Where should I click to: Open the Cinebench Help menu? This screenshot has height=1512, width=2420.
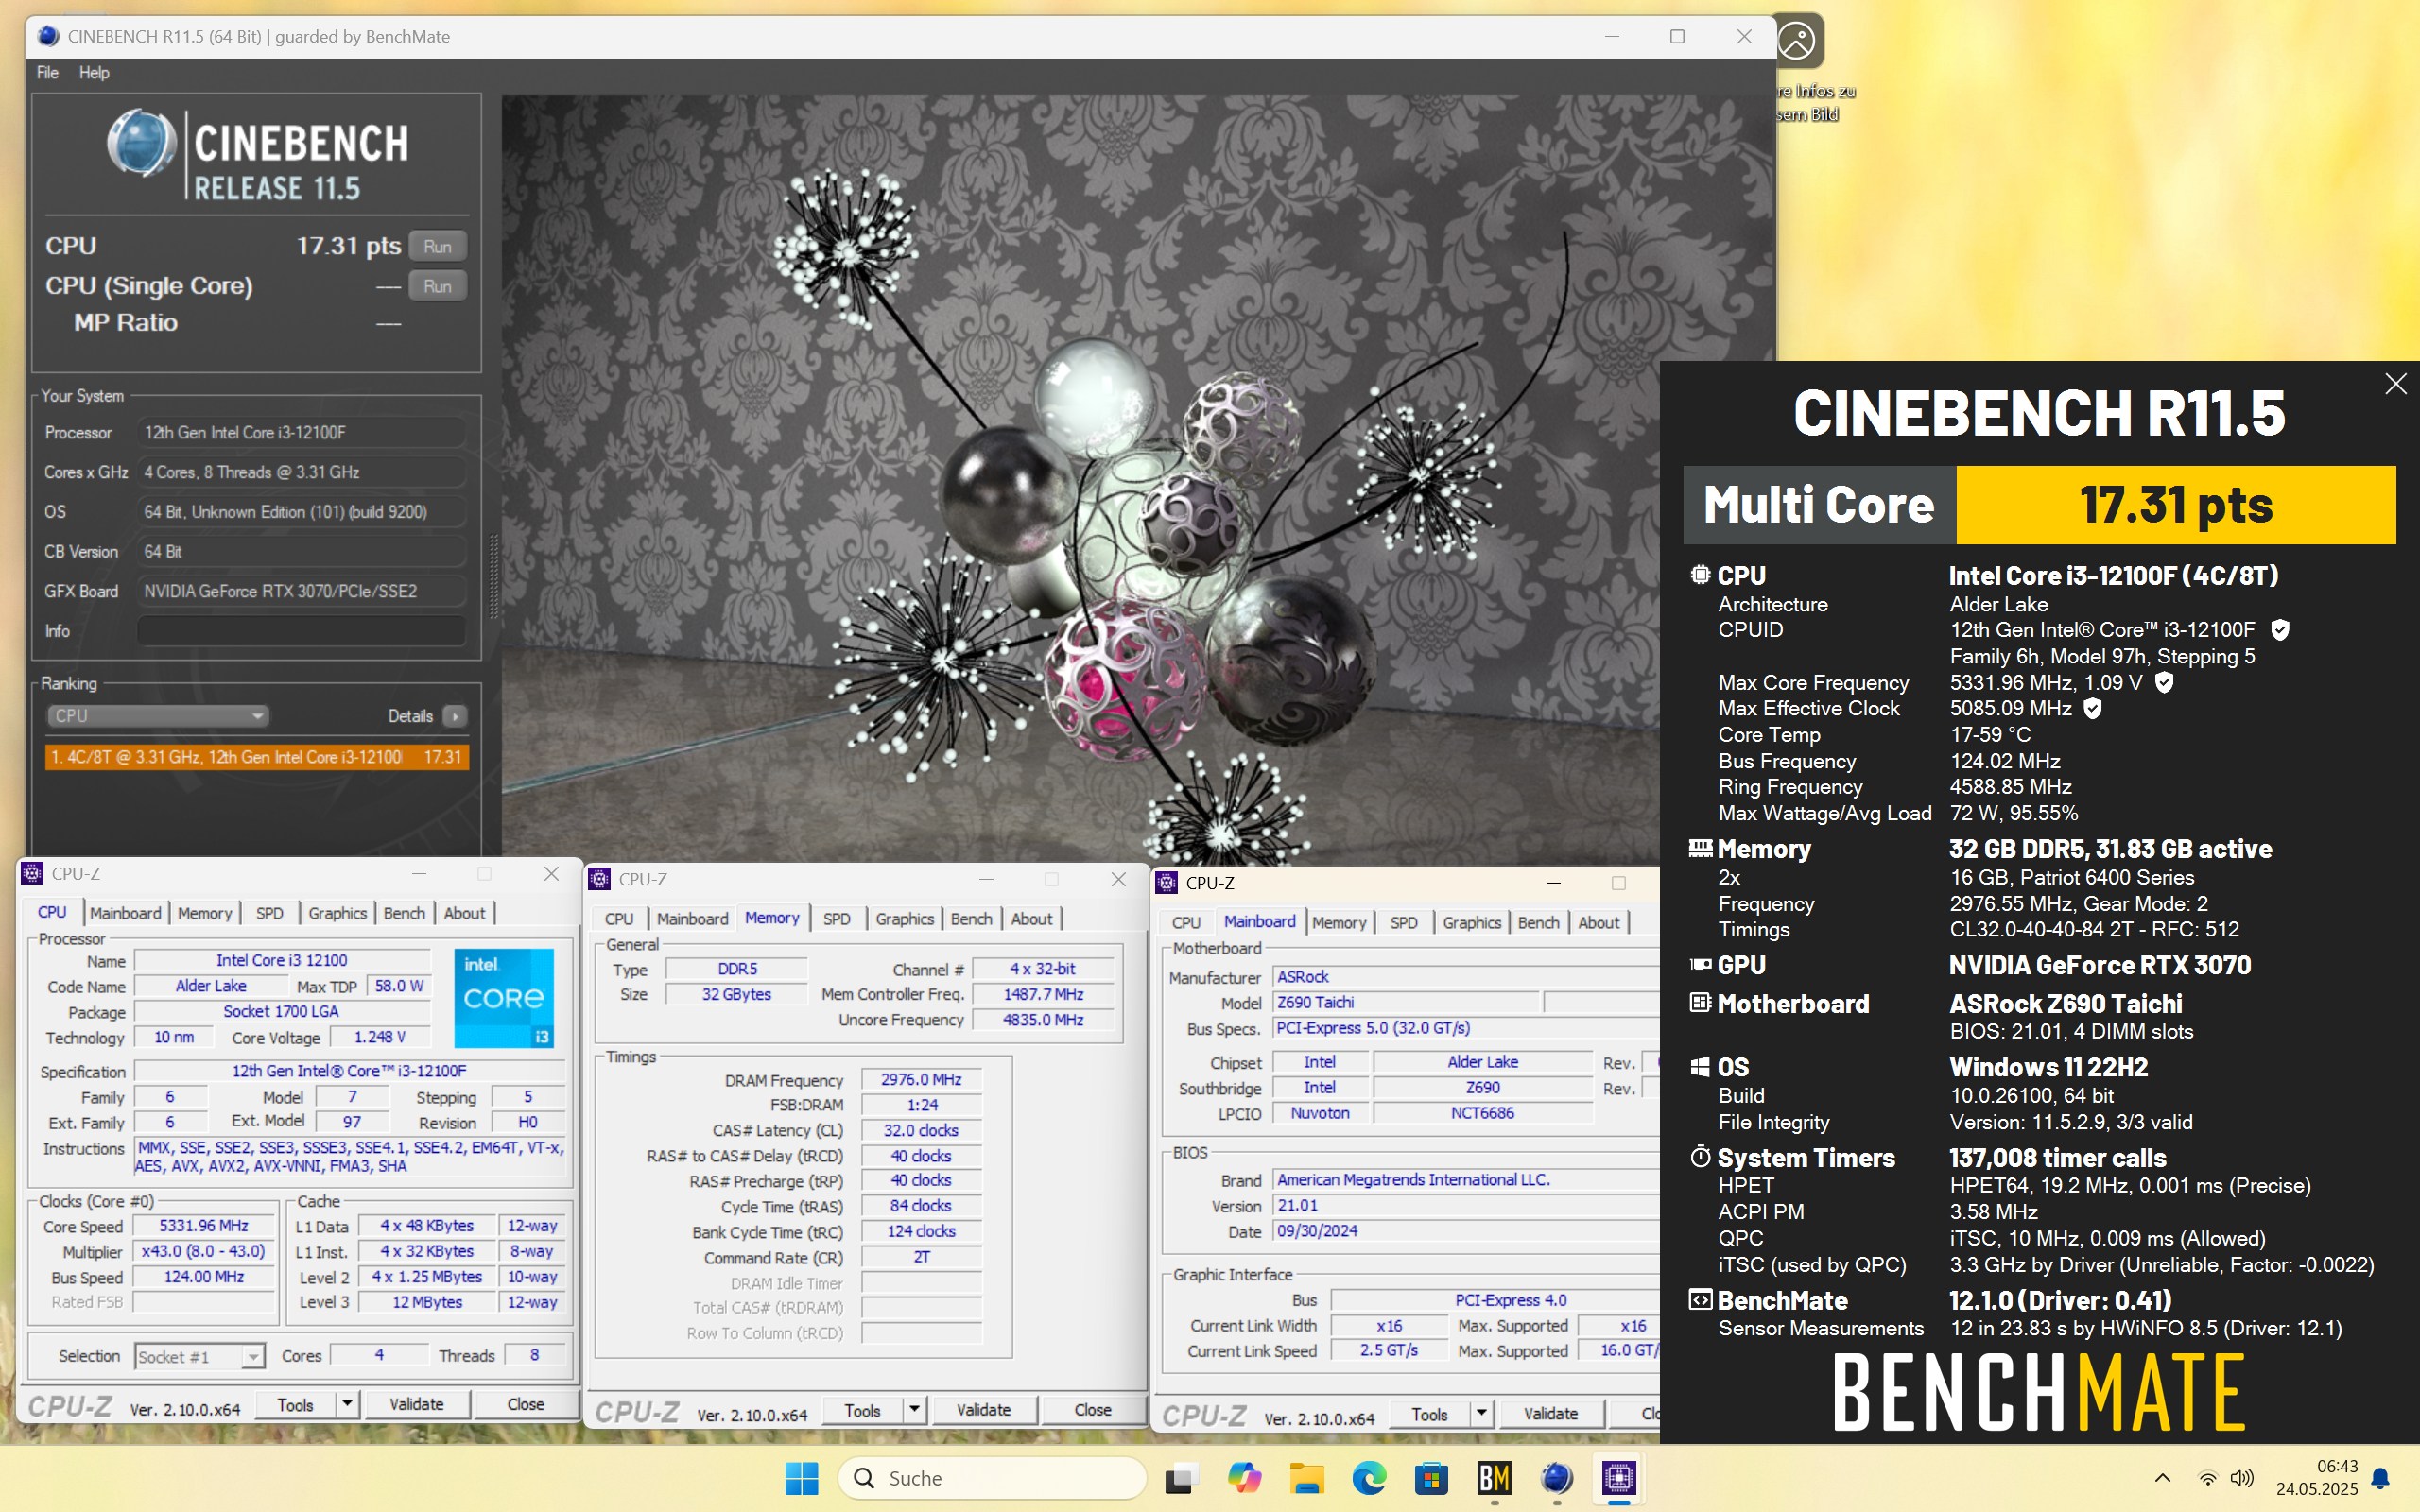tap(94, 72)
